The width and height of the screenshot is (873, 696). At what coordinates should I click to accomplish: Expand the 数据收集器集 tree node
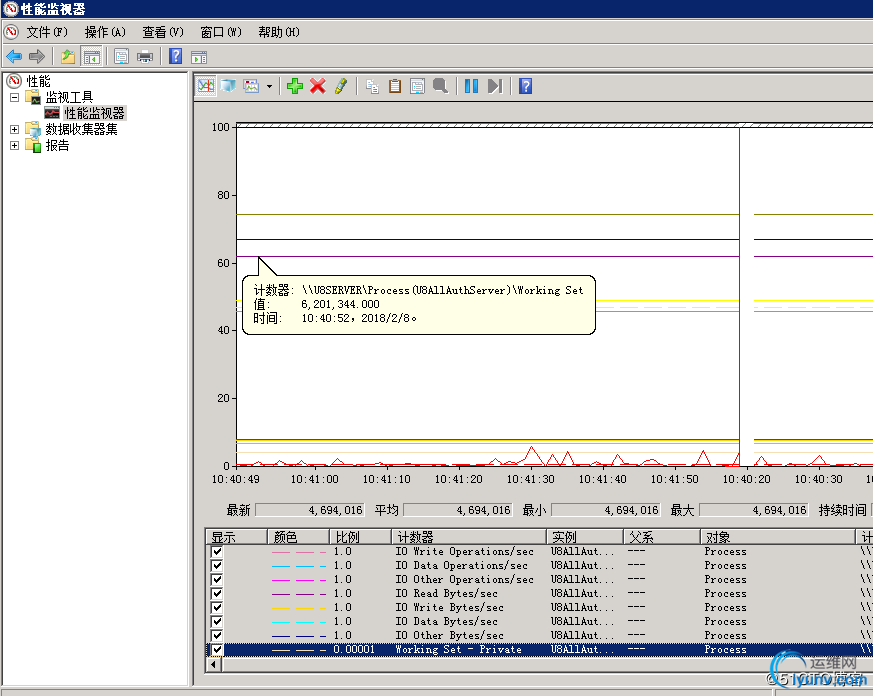click(14, 129)
